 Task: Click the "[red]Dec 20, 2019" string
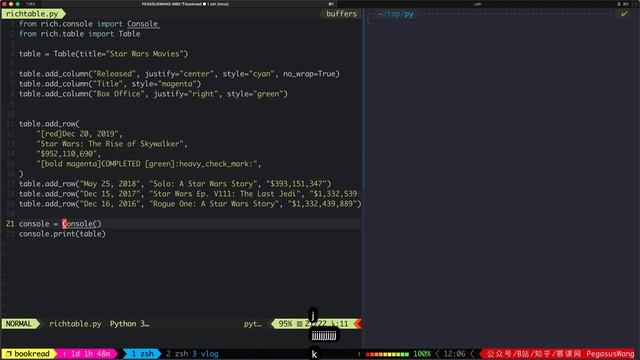[79, 134]
